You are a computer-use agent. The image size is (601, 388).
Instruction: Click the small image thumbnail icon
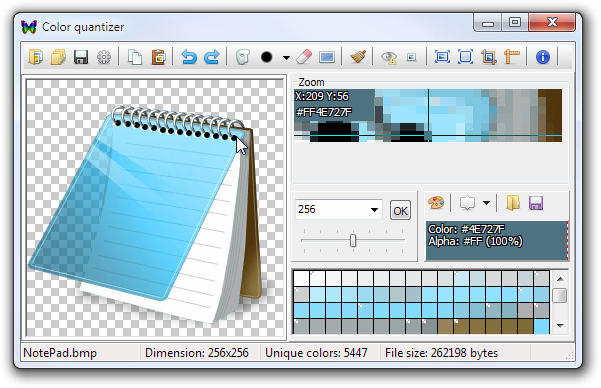click(411, 57)
